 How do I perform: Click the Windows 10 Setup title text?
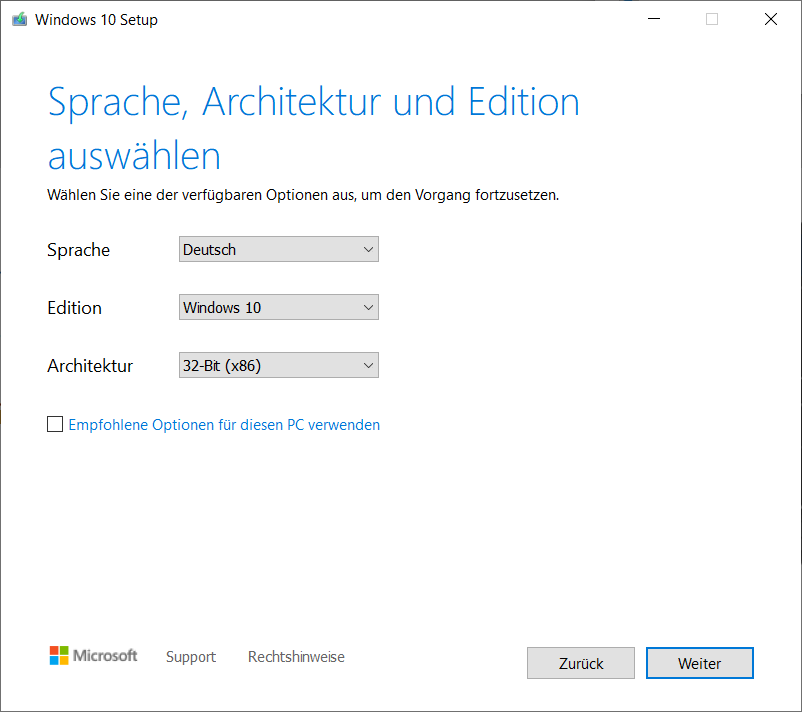click(96, 19)
